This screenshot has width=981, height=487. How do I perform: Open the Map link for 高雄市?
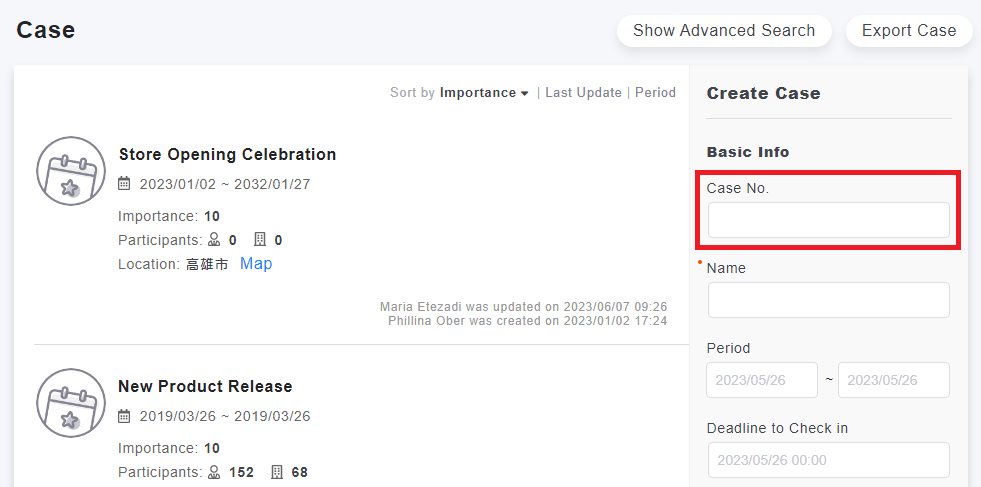(256, 264)
